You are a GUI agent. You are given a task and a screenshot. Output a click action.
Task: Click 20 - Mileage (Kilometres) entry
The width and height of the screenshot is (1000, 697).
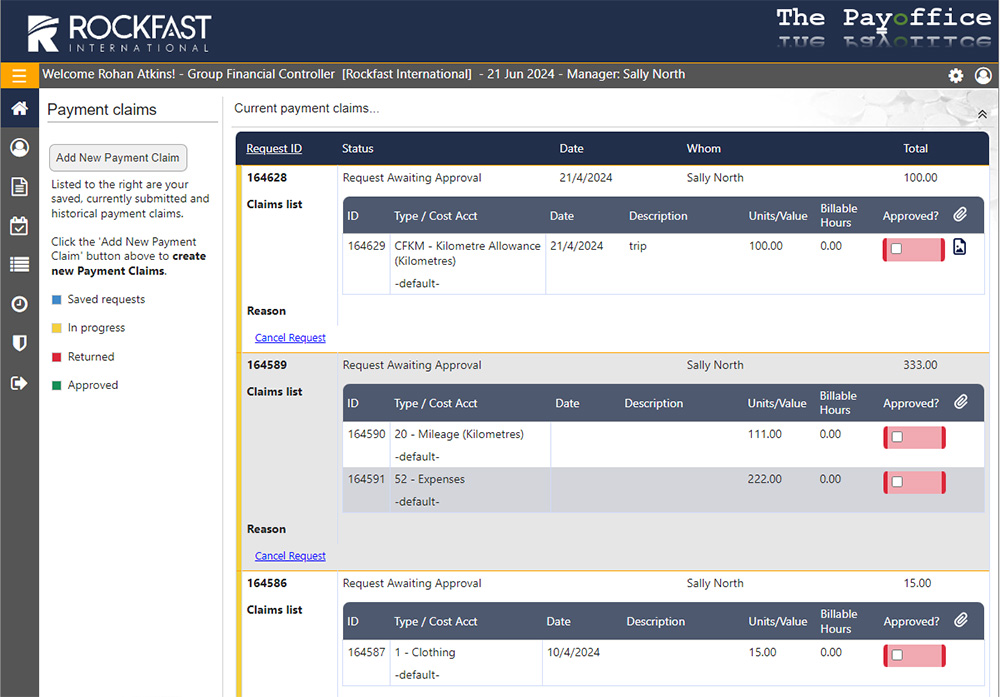459,434
